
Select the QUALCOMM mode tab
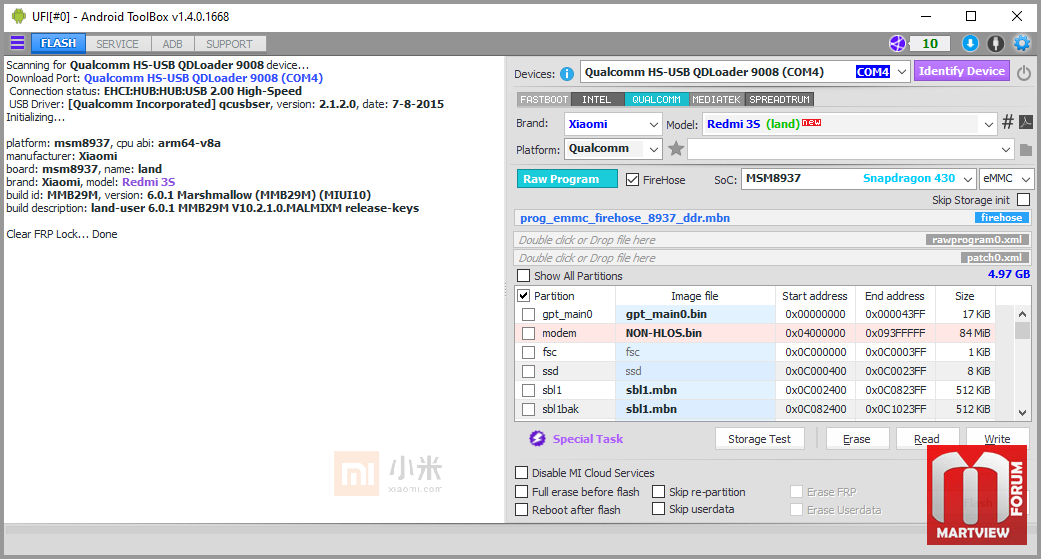[x=656, y=100]
